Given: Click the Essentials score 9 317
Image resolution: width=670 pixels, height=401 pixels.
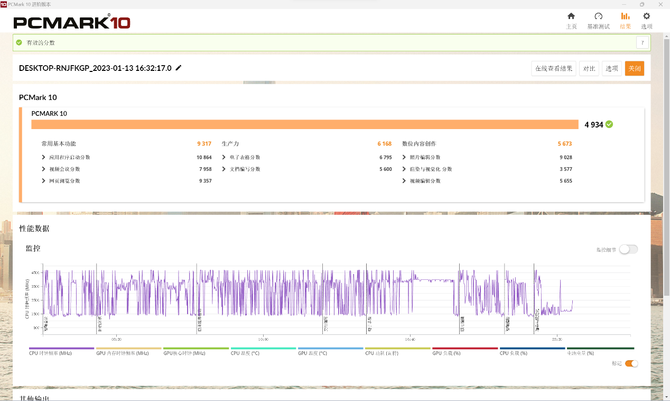Looking at the screenshot, I should [x=204, y=144].
